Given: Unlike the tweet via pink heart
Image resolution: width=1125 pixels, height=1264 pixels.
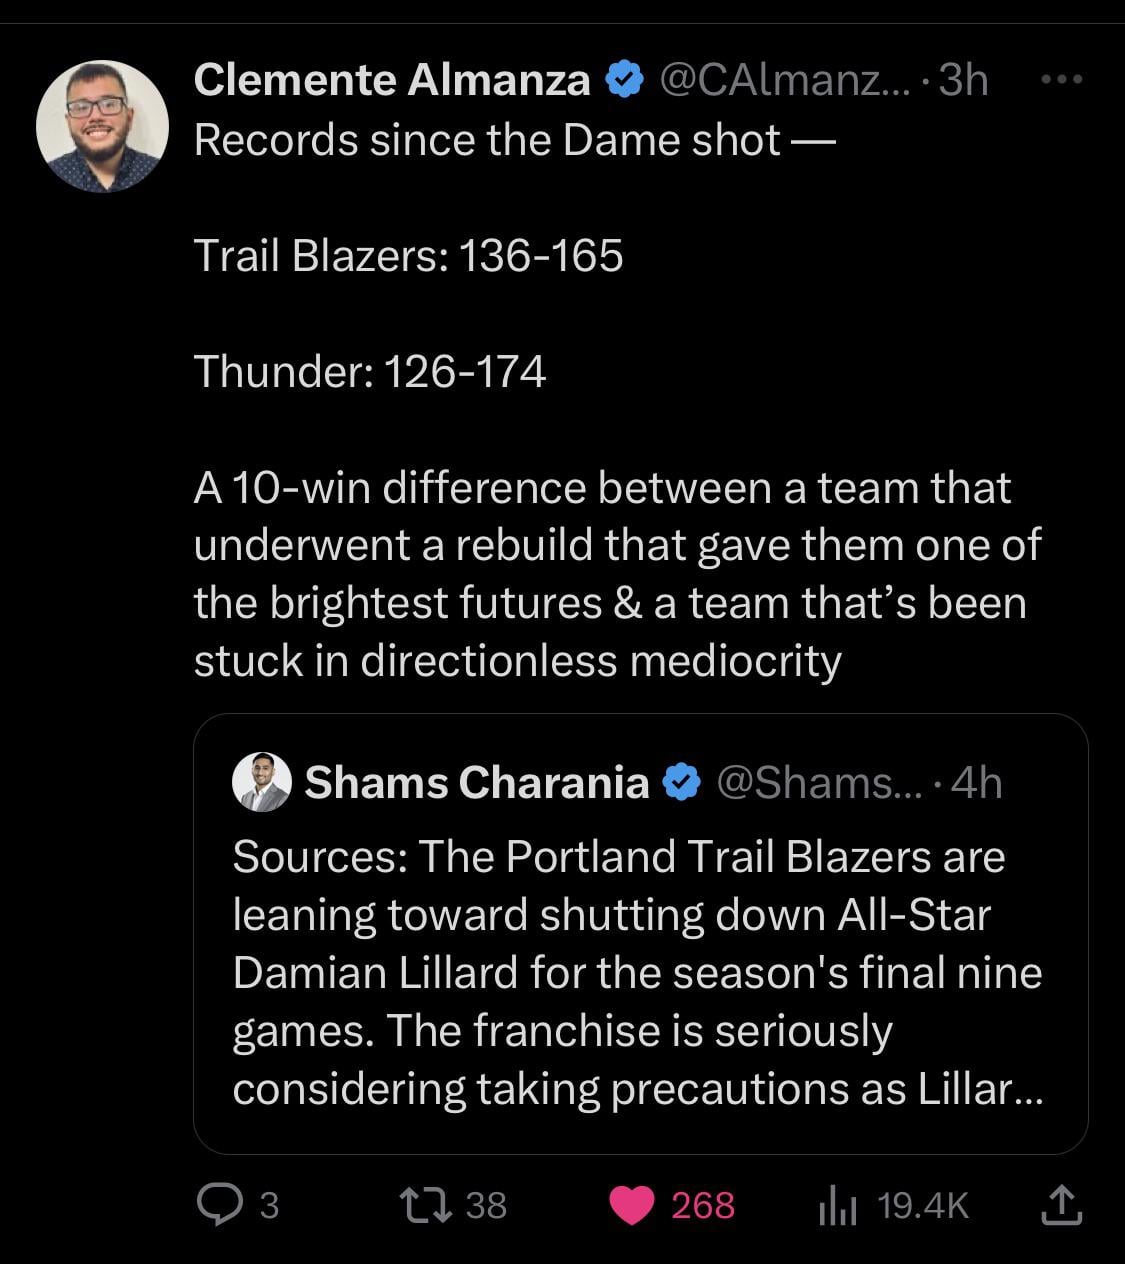Looking at the screenshot, I should 632,1205.
